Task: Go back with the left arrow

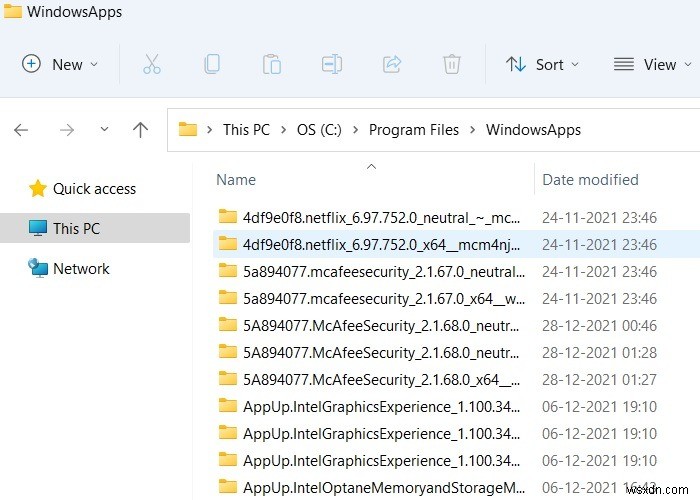Action: coord(21,130)
